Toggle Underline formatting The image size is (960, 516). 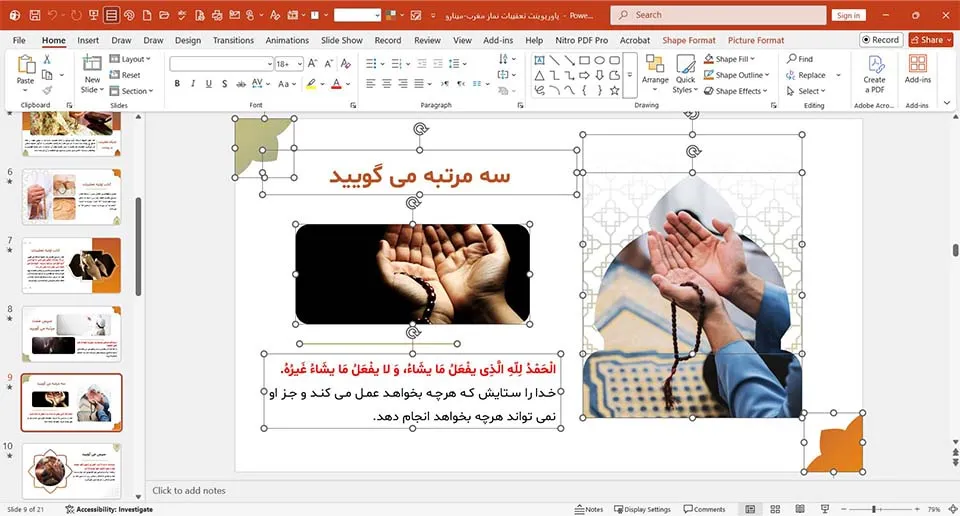pyautogui.click(x=209, y=84)
